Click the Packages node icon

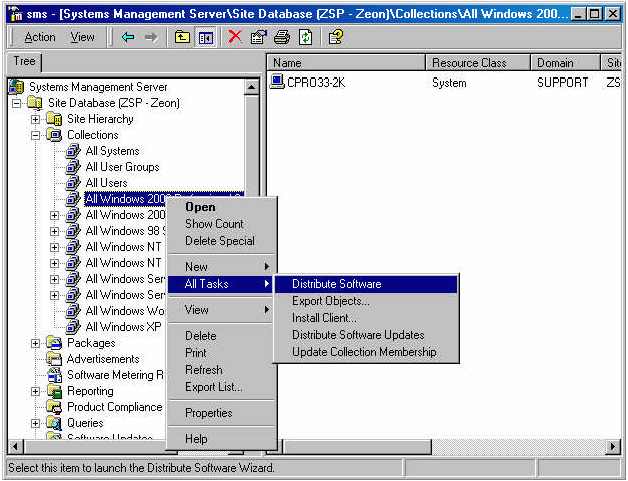click(54, 343)
